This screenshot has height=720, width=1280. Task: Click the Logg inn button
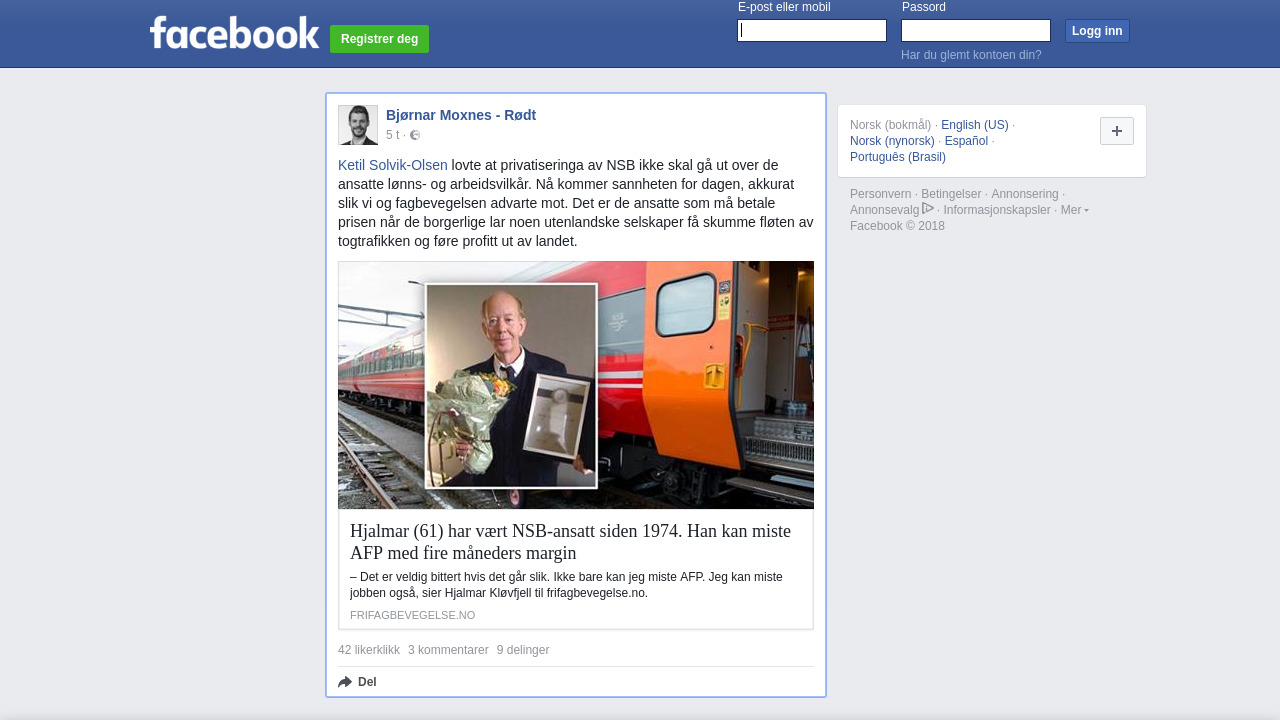[x=1097, y=31]
